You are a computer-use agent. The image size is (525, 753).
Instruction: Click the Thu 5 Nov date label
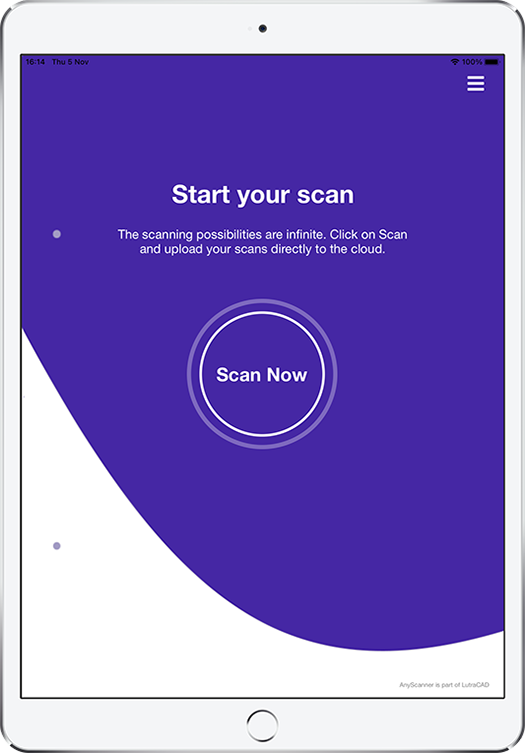click(x=70, y=62)
